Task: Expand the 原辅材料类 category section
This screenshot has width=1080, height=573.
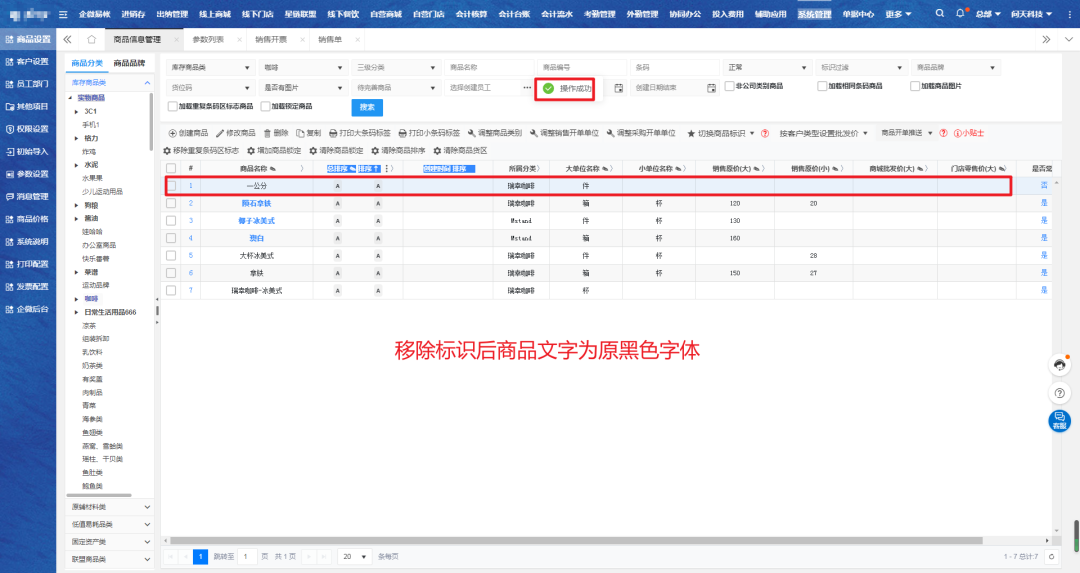Action: (x=109, y=508)
